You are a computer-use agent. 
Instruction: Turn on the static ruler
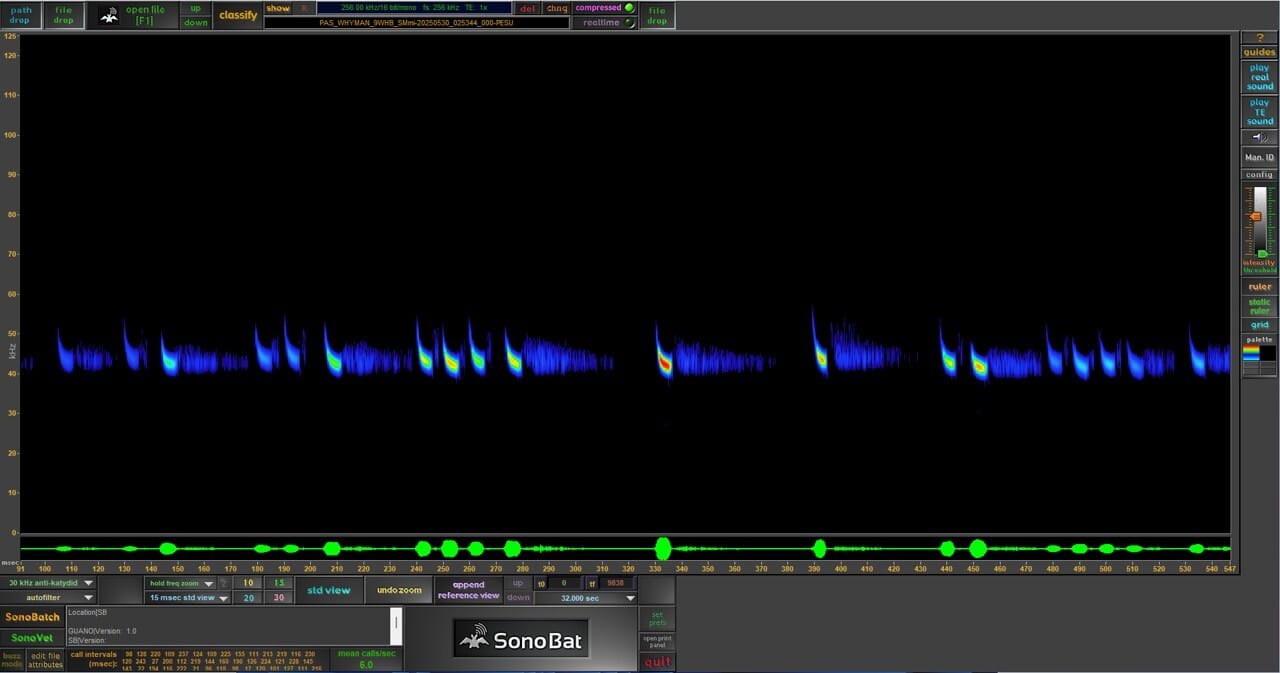[x=1259, y=304]
